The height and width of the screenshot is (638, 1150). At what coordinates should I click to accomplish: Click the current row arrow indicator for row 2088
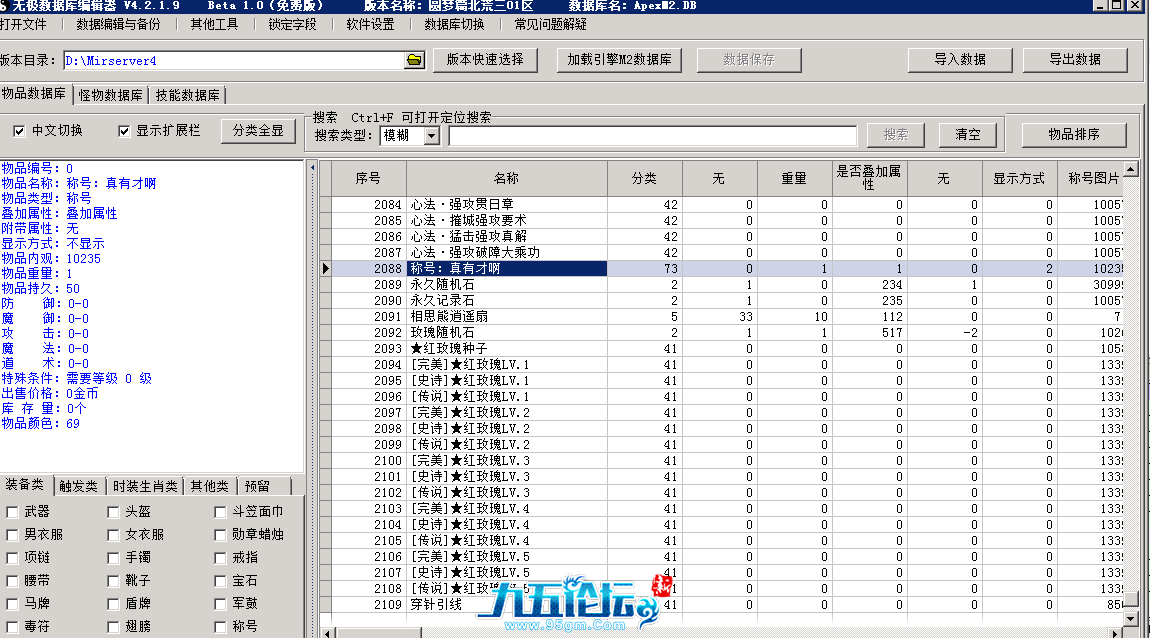coord(325,269)
